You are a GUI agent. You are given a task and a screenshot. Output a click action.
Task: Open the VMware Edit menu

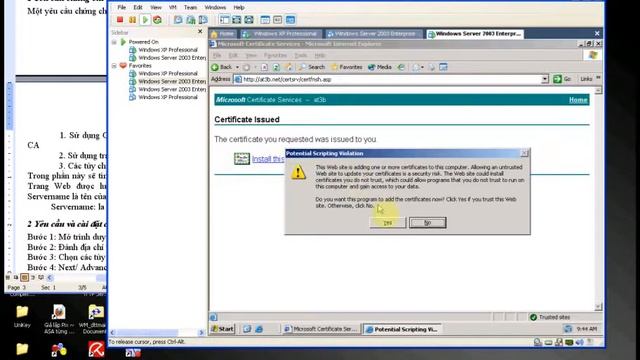(138, 7)
